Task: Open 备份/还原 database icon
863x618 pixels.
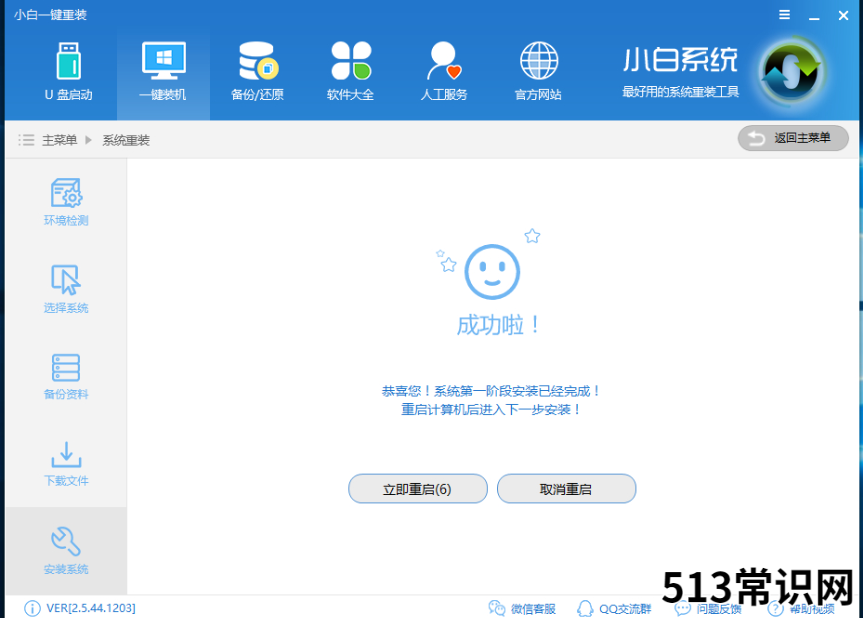Action: [x=258, y=61]
